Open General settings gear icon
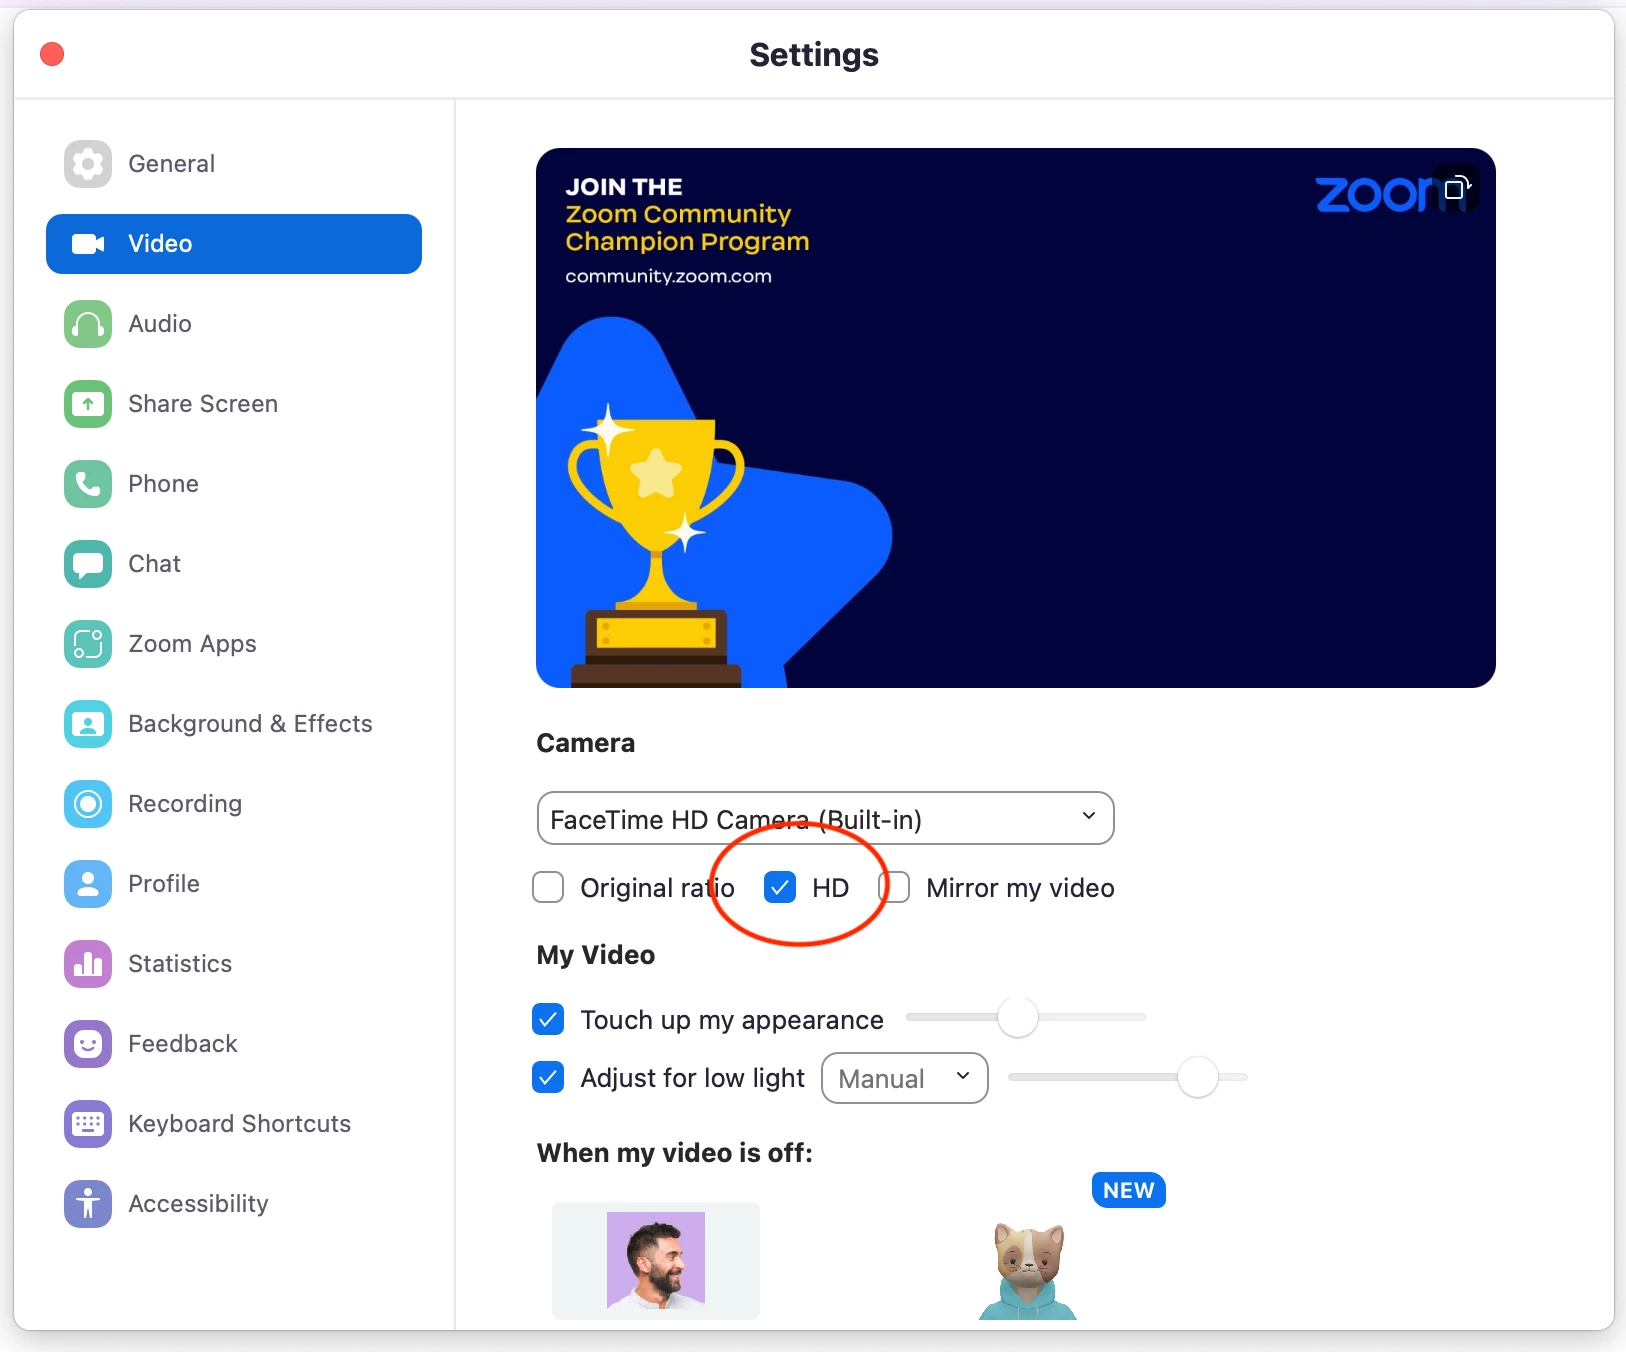This screenshot has width=1626, height=1352. point(88,164)
